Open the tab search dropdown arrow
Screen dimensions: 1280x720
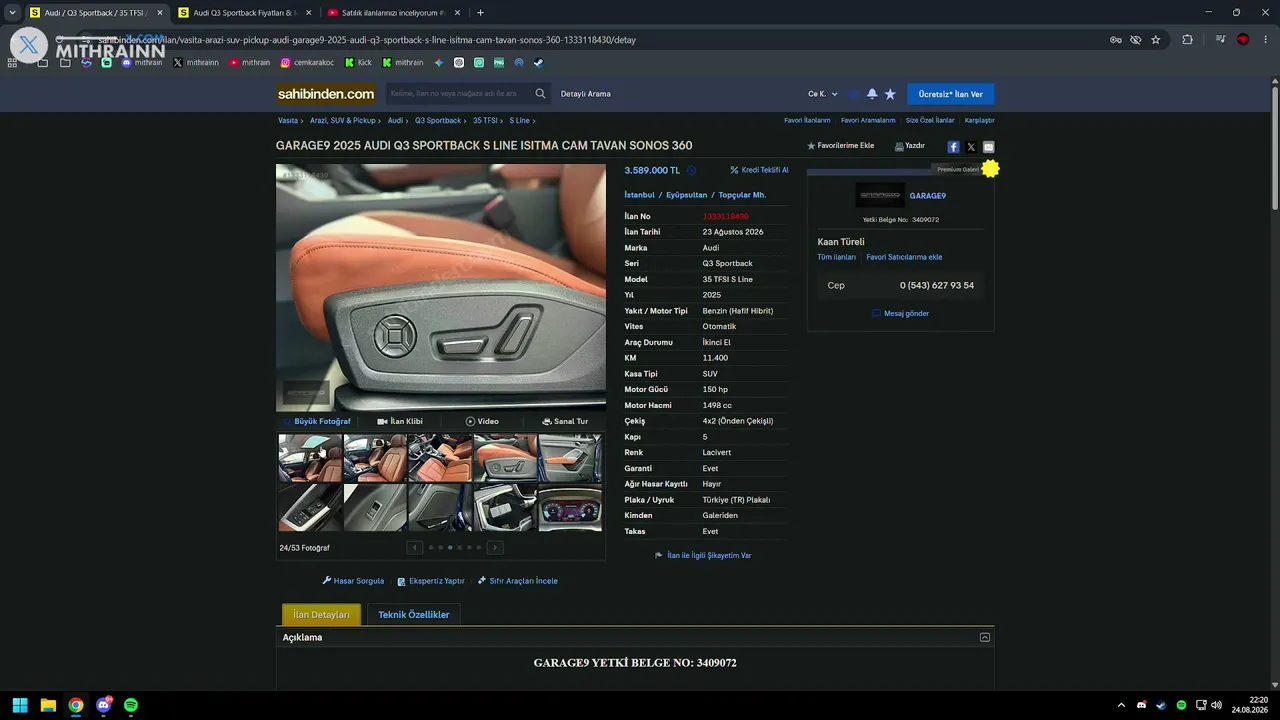click(12, 13)
